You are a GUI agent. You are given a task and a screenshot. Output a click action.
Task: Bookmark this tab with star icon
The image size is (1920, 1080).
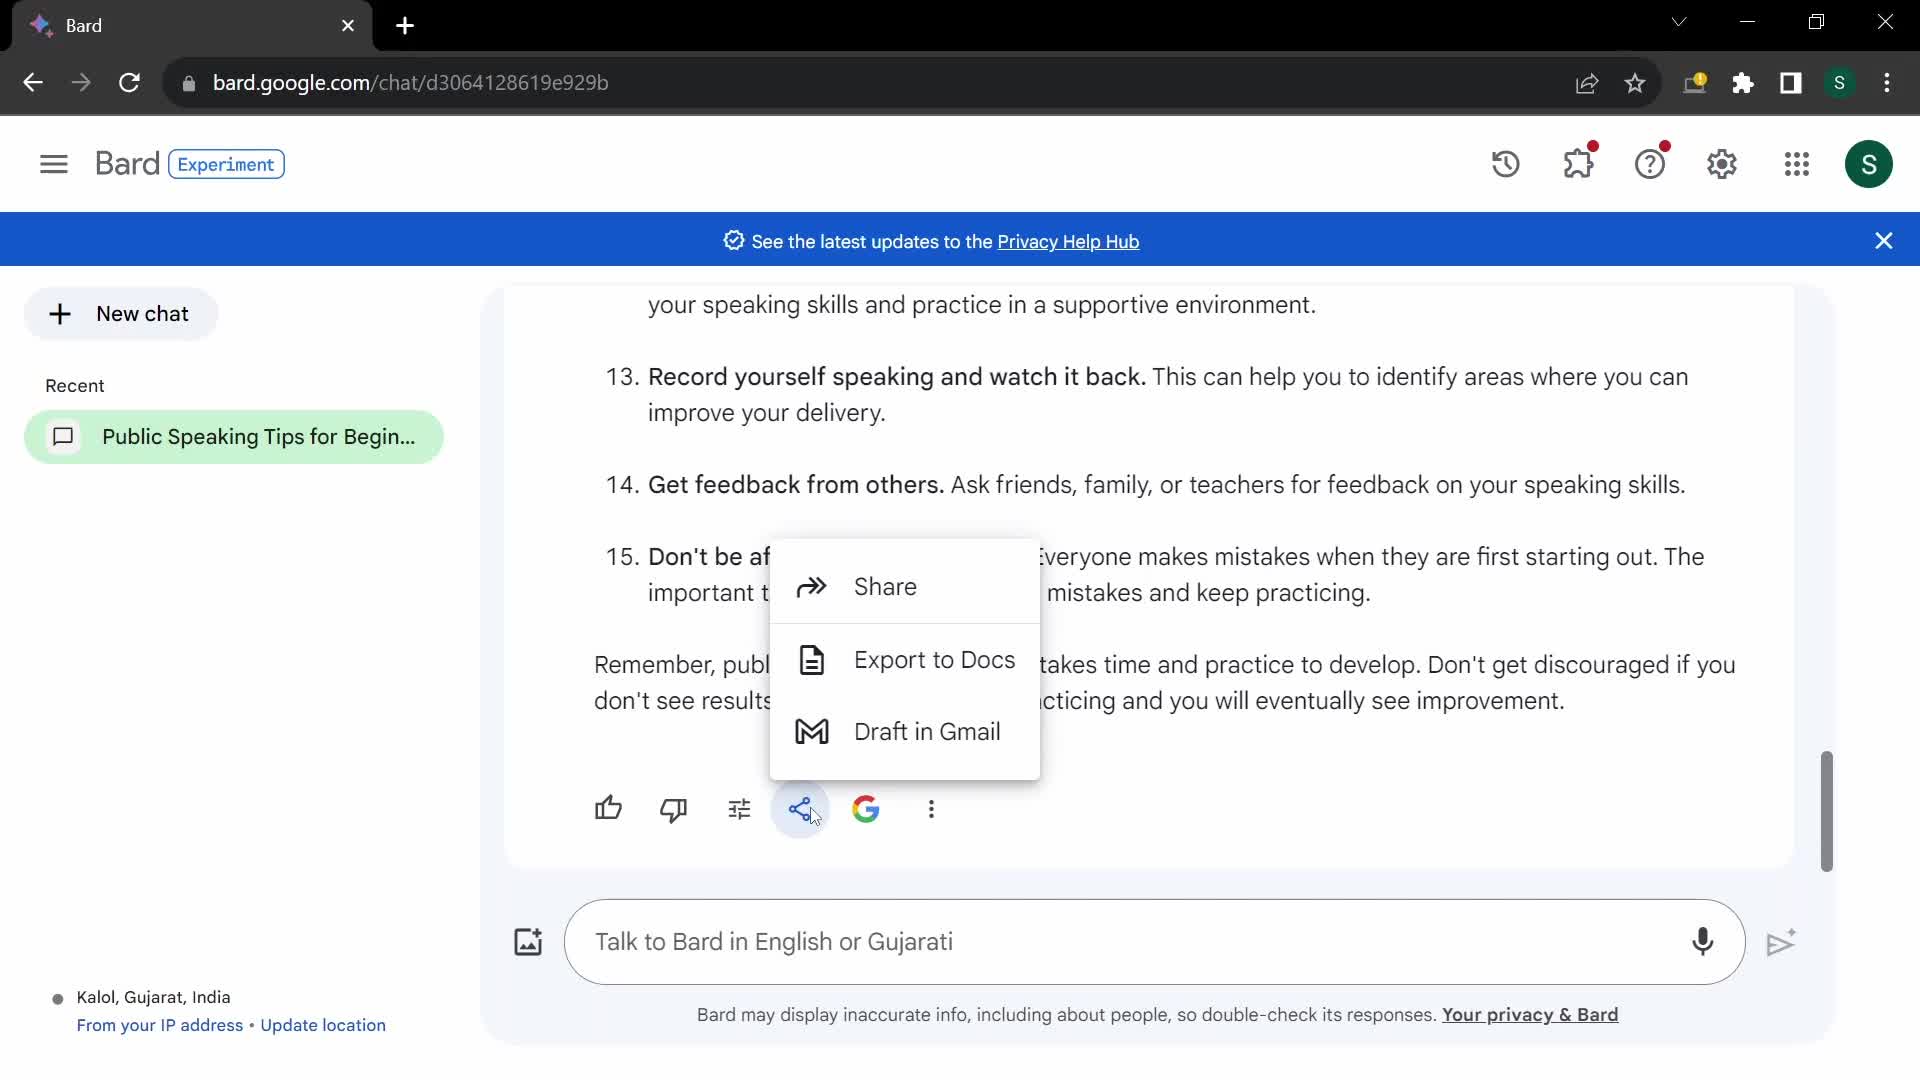1635,83
